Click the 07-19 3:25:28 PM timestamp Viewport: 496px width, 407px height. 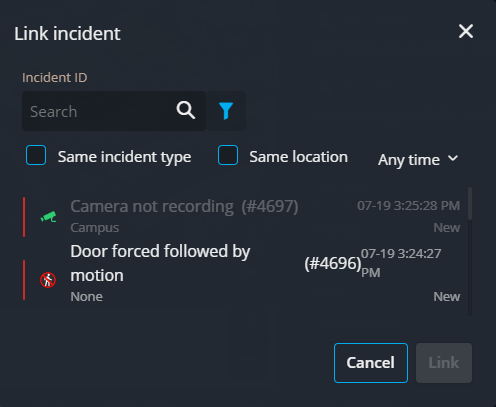click(x=408, y=206)
